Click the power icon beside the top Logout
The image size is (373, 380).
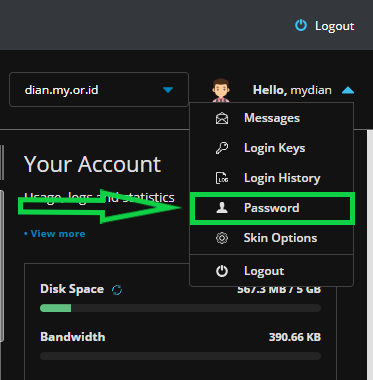(x=301, y=25)
